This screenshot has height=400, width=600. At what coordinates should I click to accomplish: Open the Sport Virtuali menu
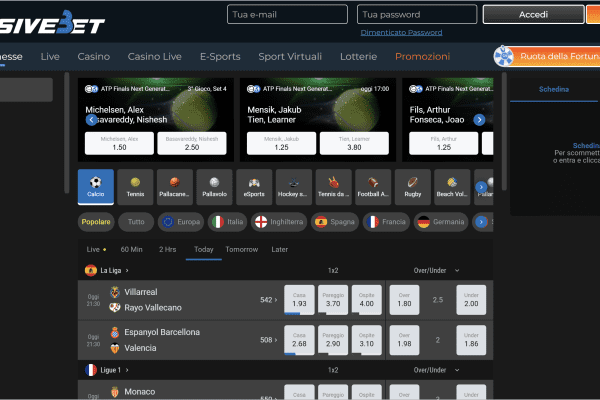[290, 57]
